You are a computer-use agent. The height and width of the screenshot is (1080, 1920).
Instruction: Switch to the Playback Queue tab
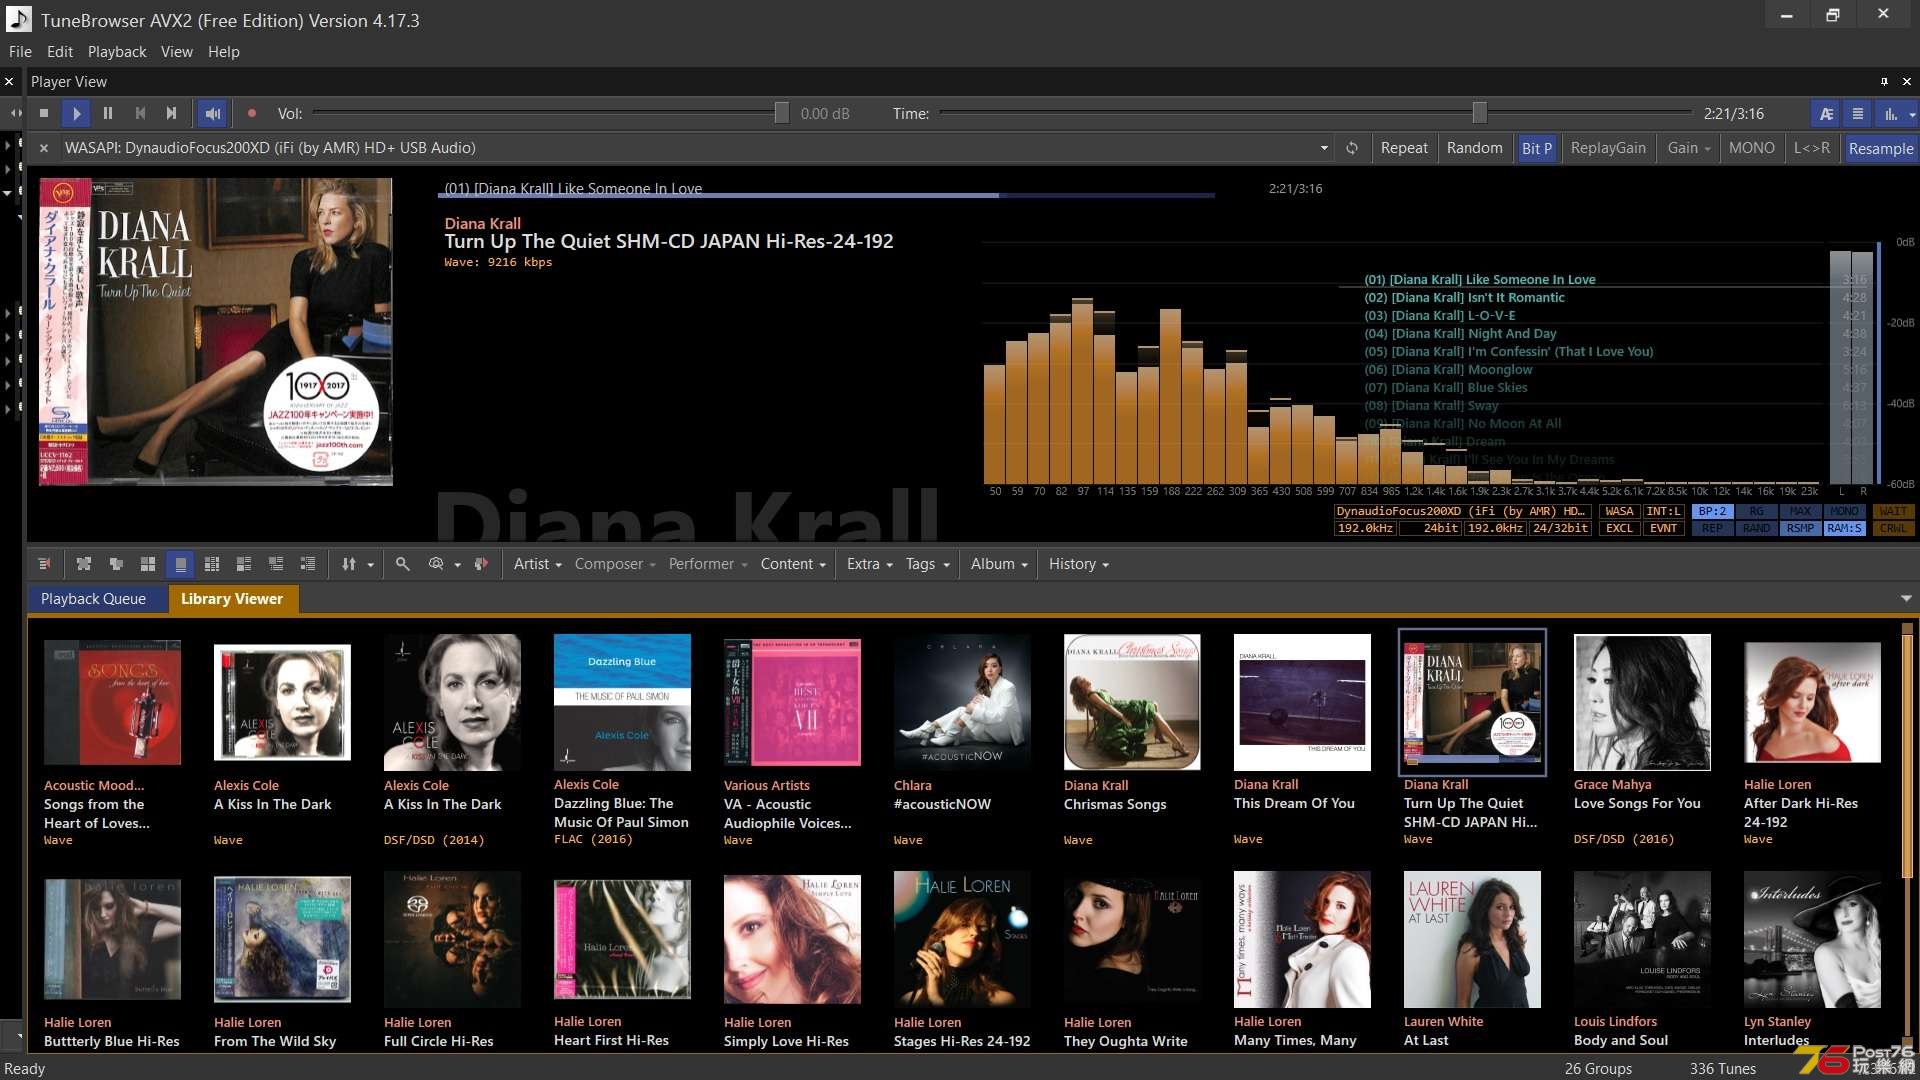pyautogui.click(x=93, y=599)
